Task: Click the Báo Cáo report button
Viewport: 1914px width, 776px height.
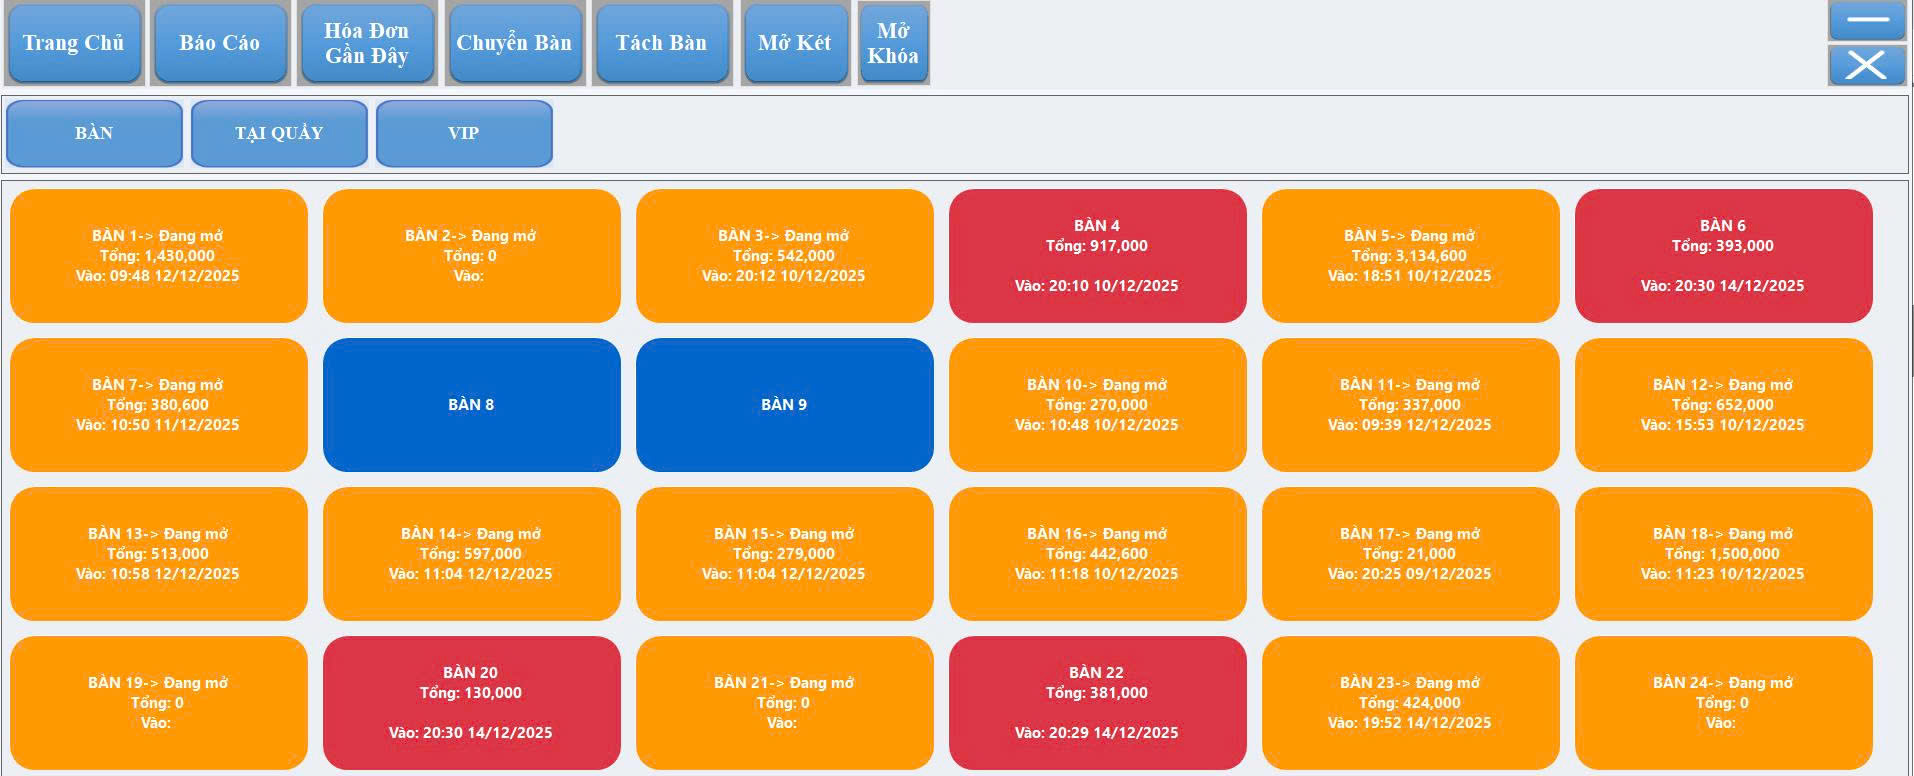Action: (219, 43)
